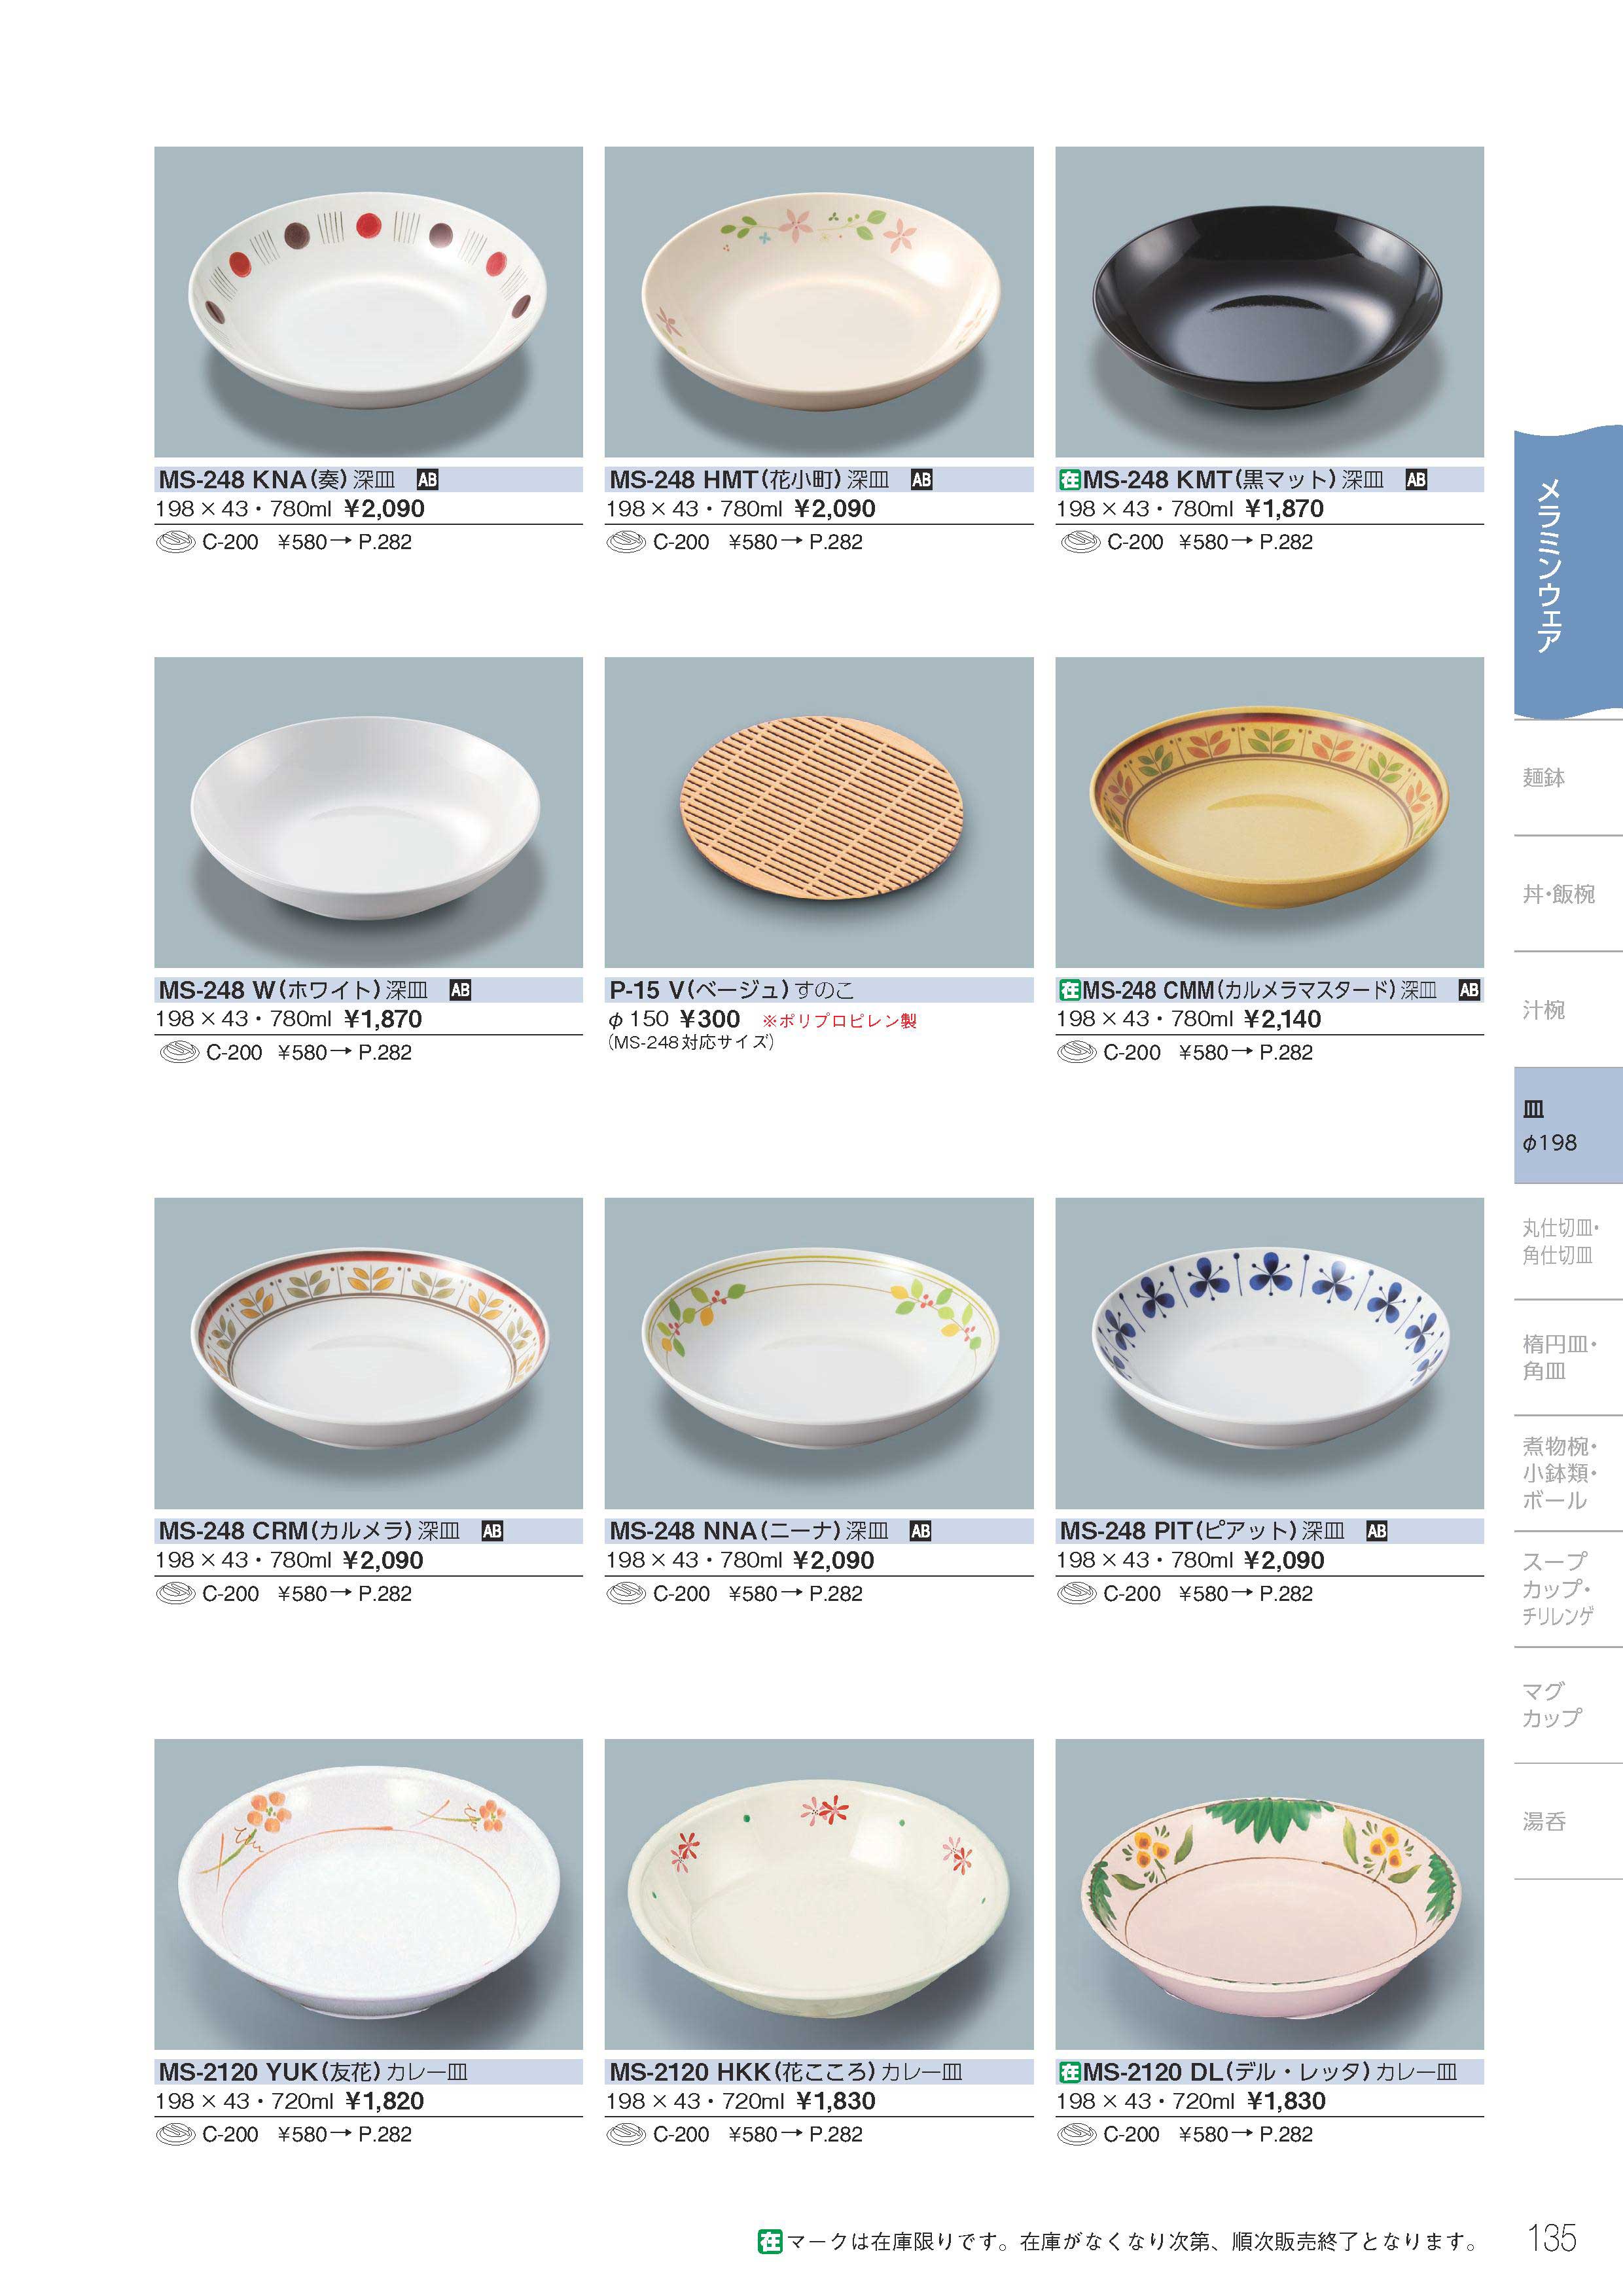Click the AB icon beside MS-248 KNA
Image resolution: width=1623 pixels, height=2296 pixels.
(427, 480)
